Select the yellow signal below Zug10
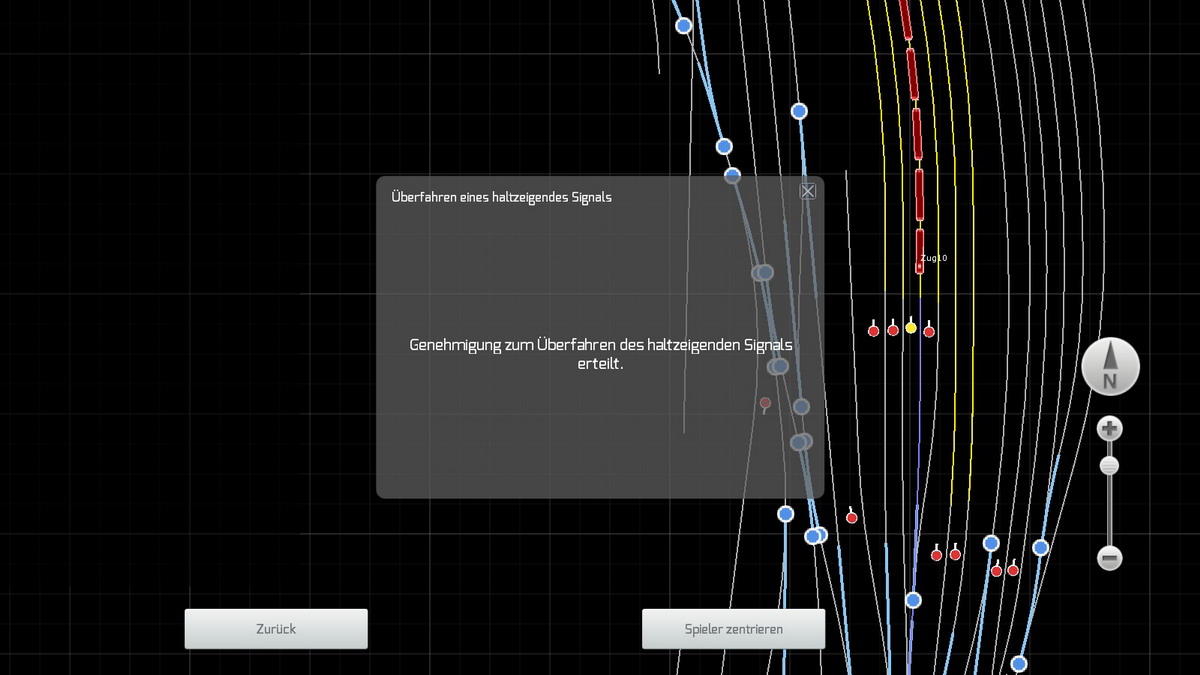This screenshot has width=1200, height=675. (x=911, y=327)
